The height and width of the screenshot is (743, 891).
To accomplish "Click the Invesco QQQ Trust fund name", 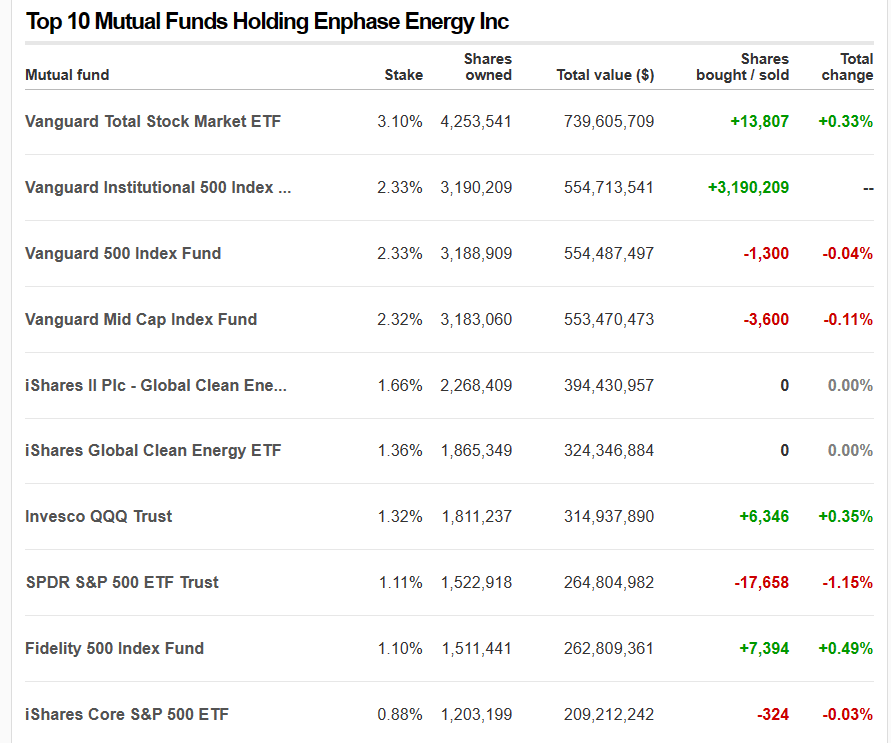I will tap(98, 516).
